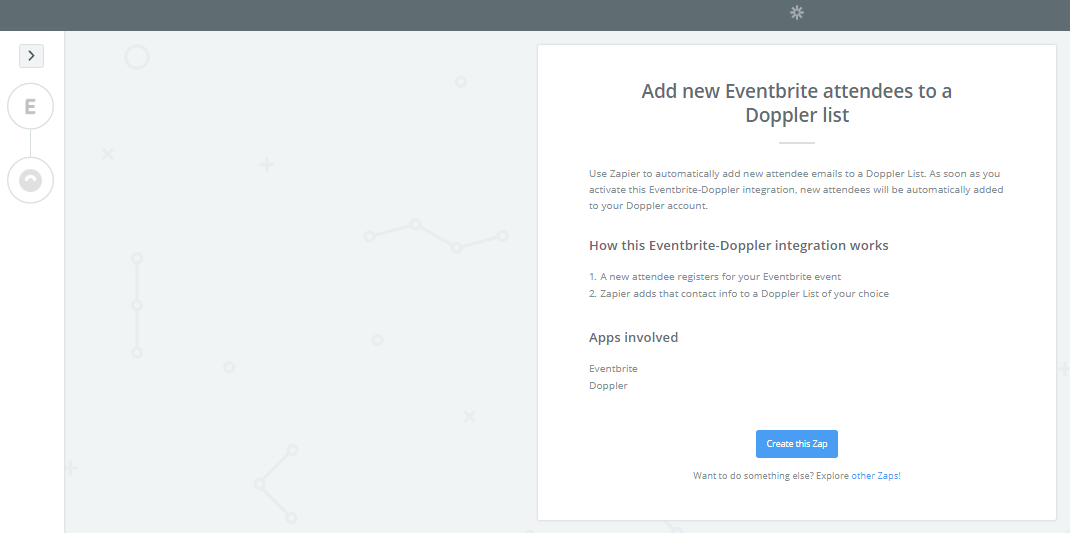Expand the sidebar with the chevron button
Screen dimensions: 1070x533
31,56
